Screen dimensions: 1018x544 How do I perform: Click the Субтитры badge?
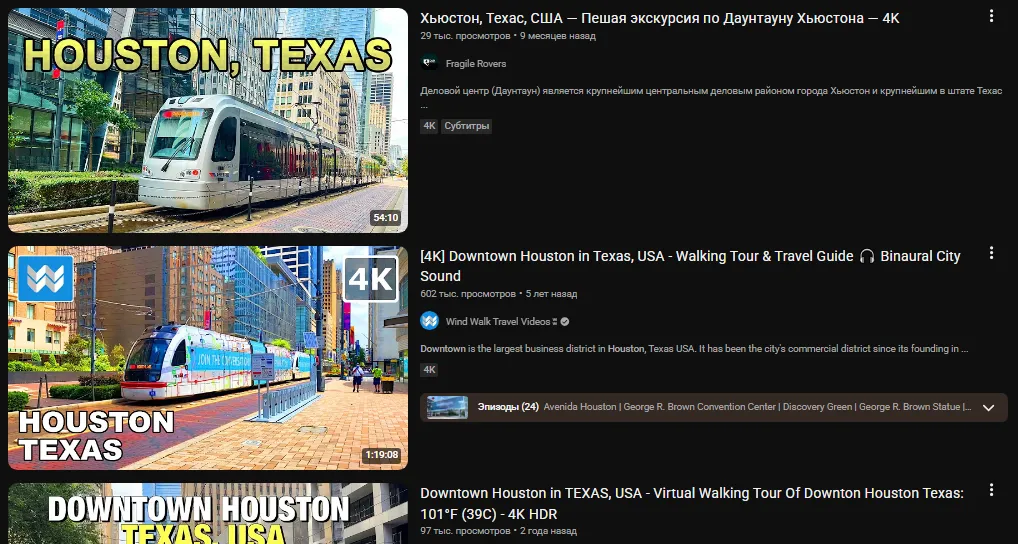pyautogui.click(x=466, y=126)
